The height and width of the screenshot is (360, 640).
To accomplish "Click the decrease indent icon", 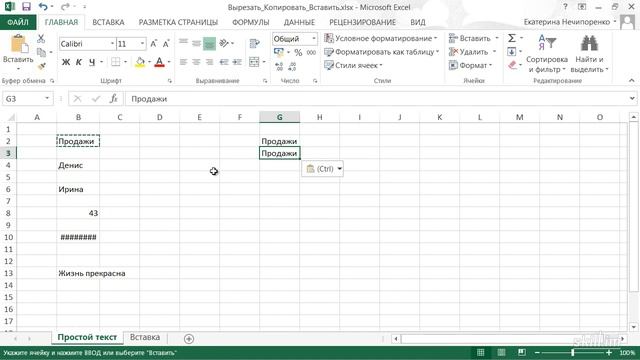I will click(224, 62).
